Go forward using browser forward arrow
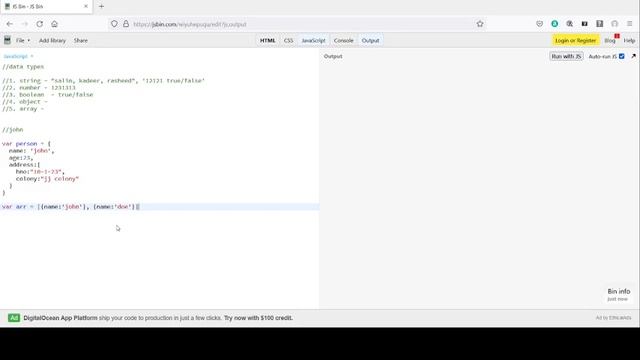 pyautogui.click(x=24, y=24)
